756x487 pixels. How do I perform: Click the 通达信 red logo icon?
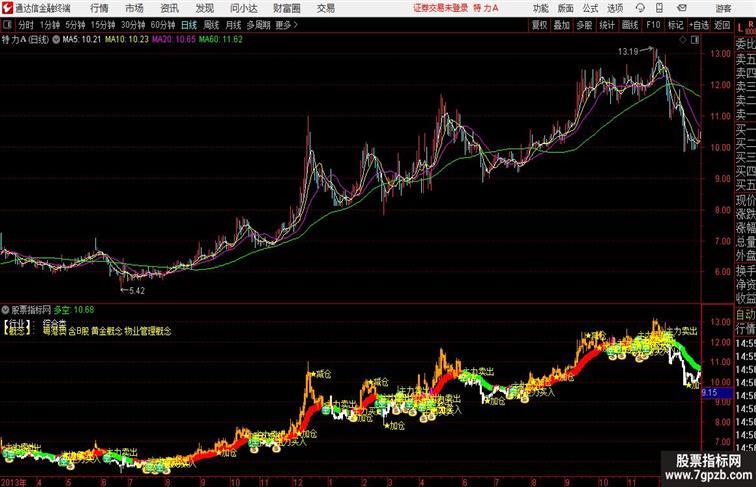coord(7,8)
